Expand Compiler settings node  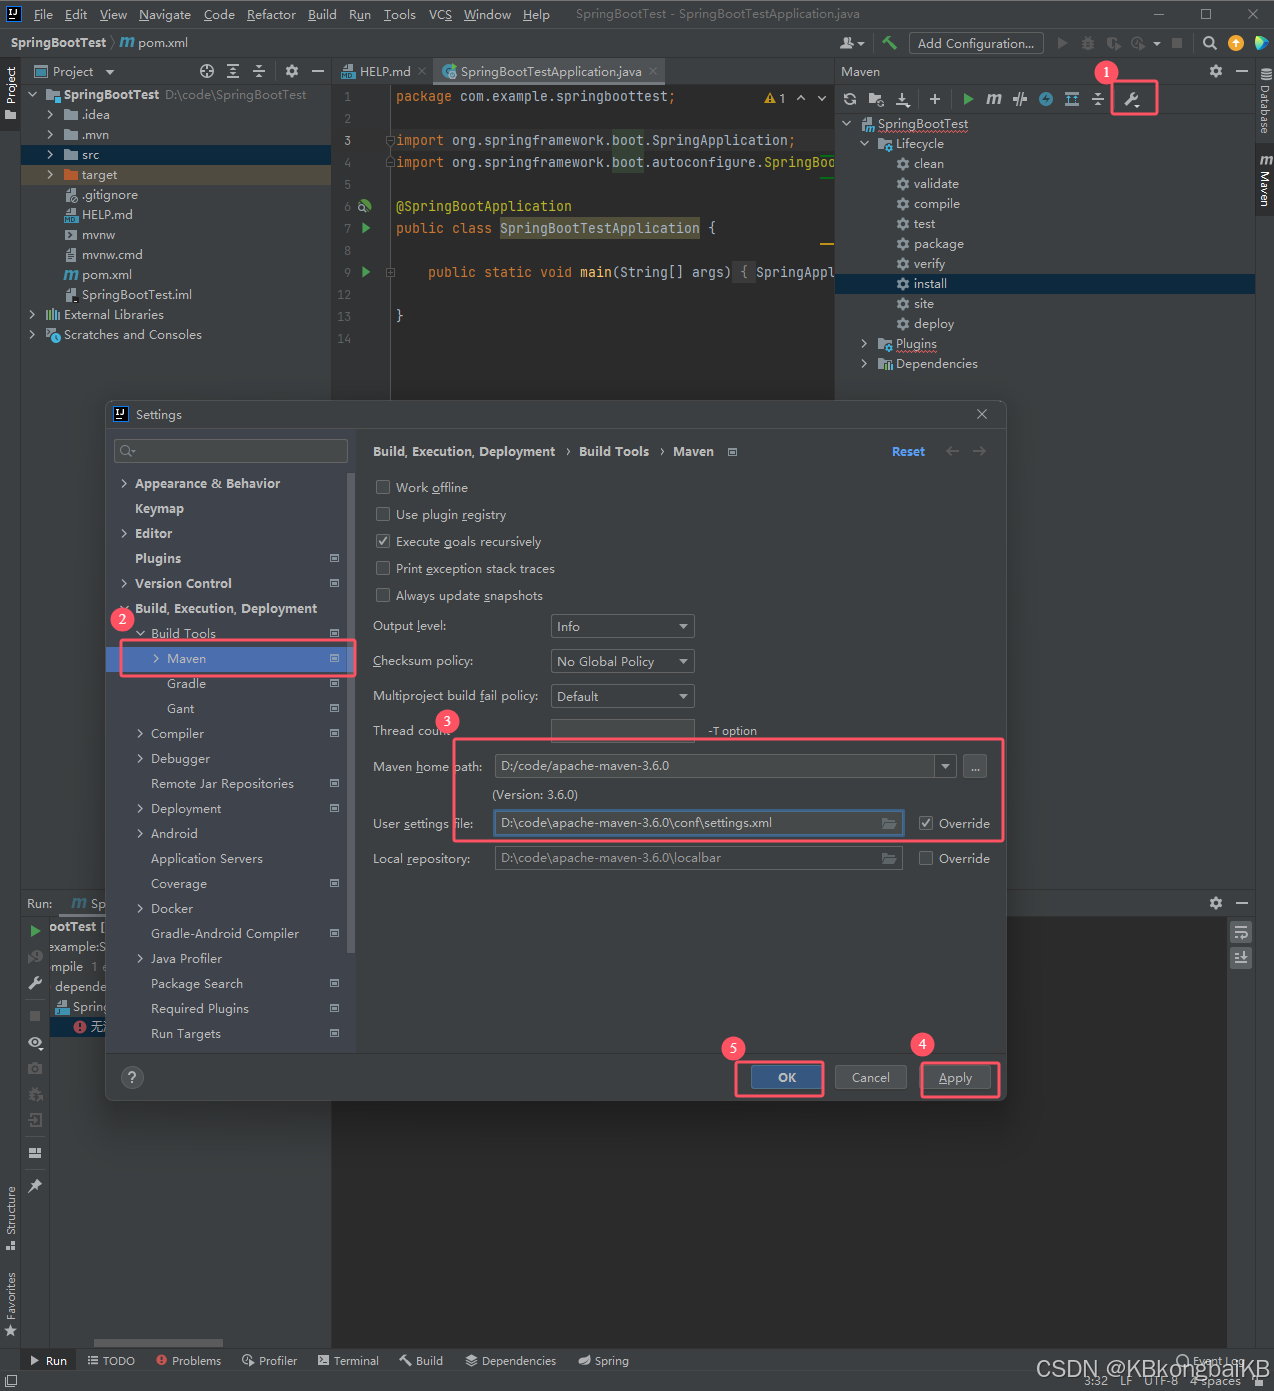tap(140, 733)
